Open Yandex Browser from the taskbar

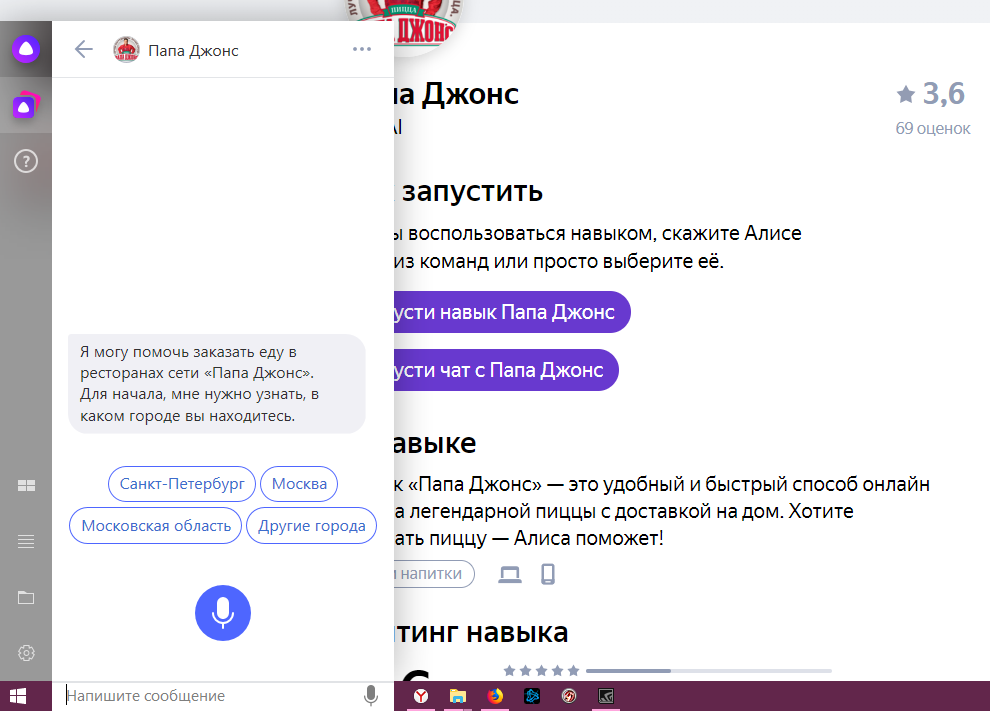[420, 696]
